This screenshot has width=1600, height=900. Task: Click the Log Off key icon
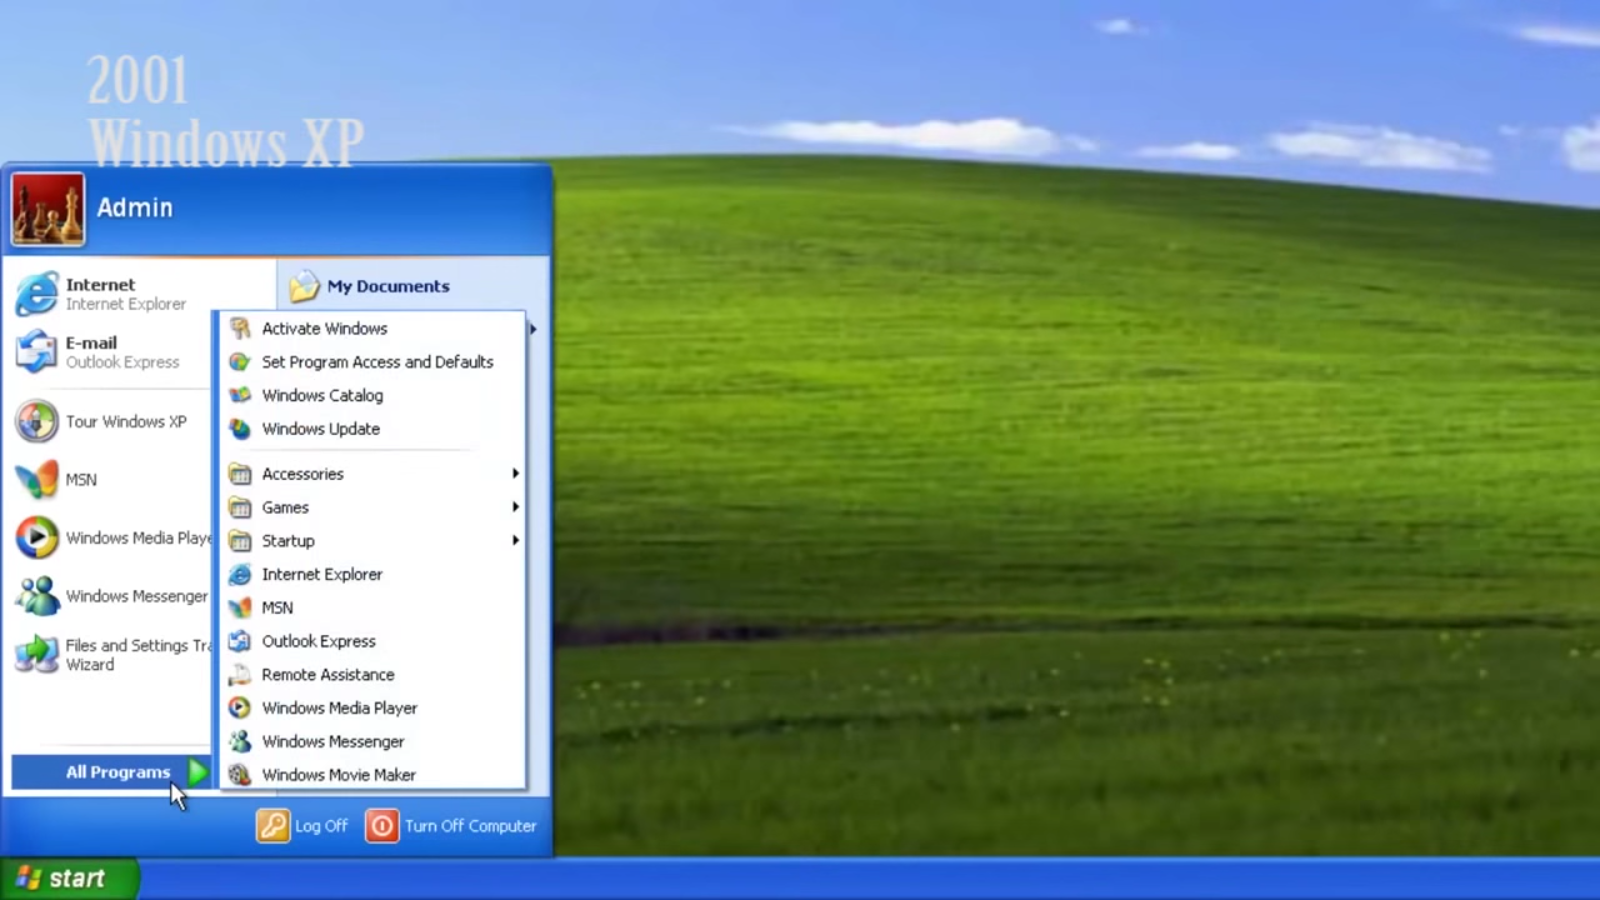click(273, 826)
